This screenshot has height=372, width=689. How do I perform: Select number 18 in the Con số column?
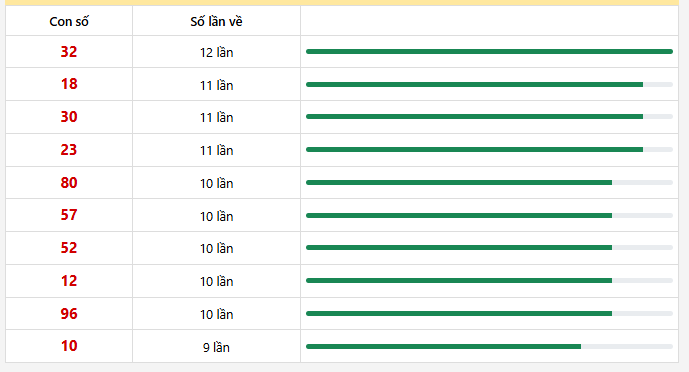pos(69,84)
